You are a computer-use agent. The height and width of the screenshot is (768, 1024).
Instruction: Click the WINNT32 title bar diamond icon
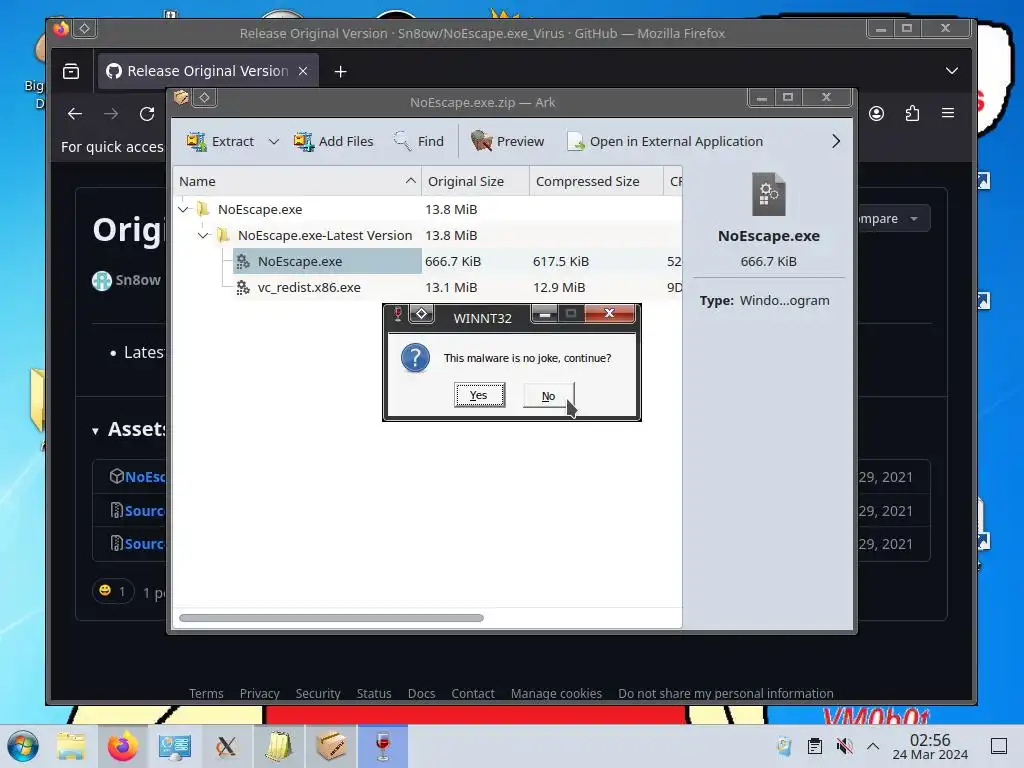click(421, 314)
